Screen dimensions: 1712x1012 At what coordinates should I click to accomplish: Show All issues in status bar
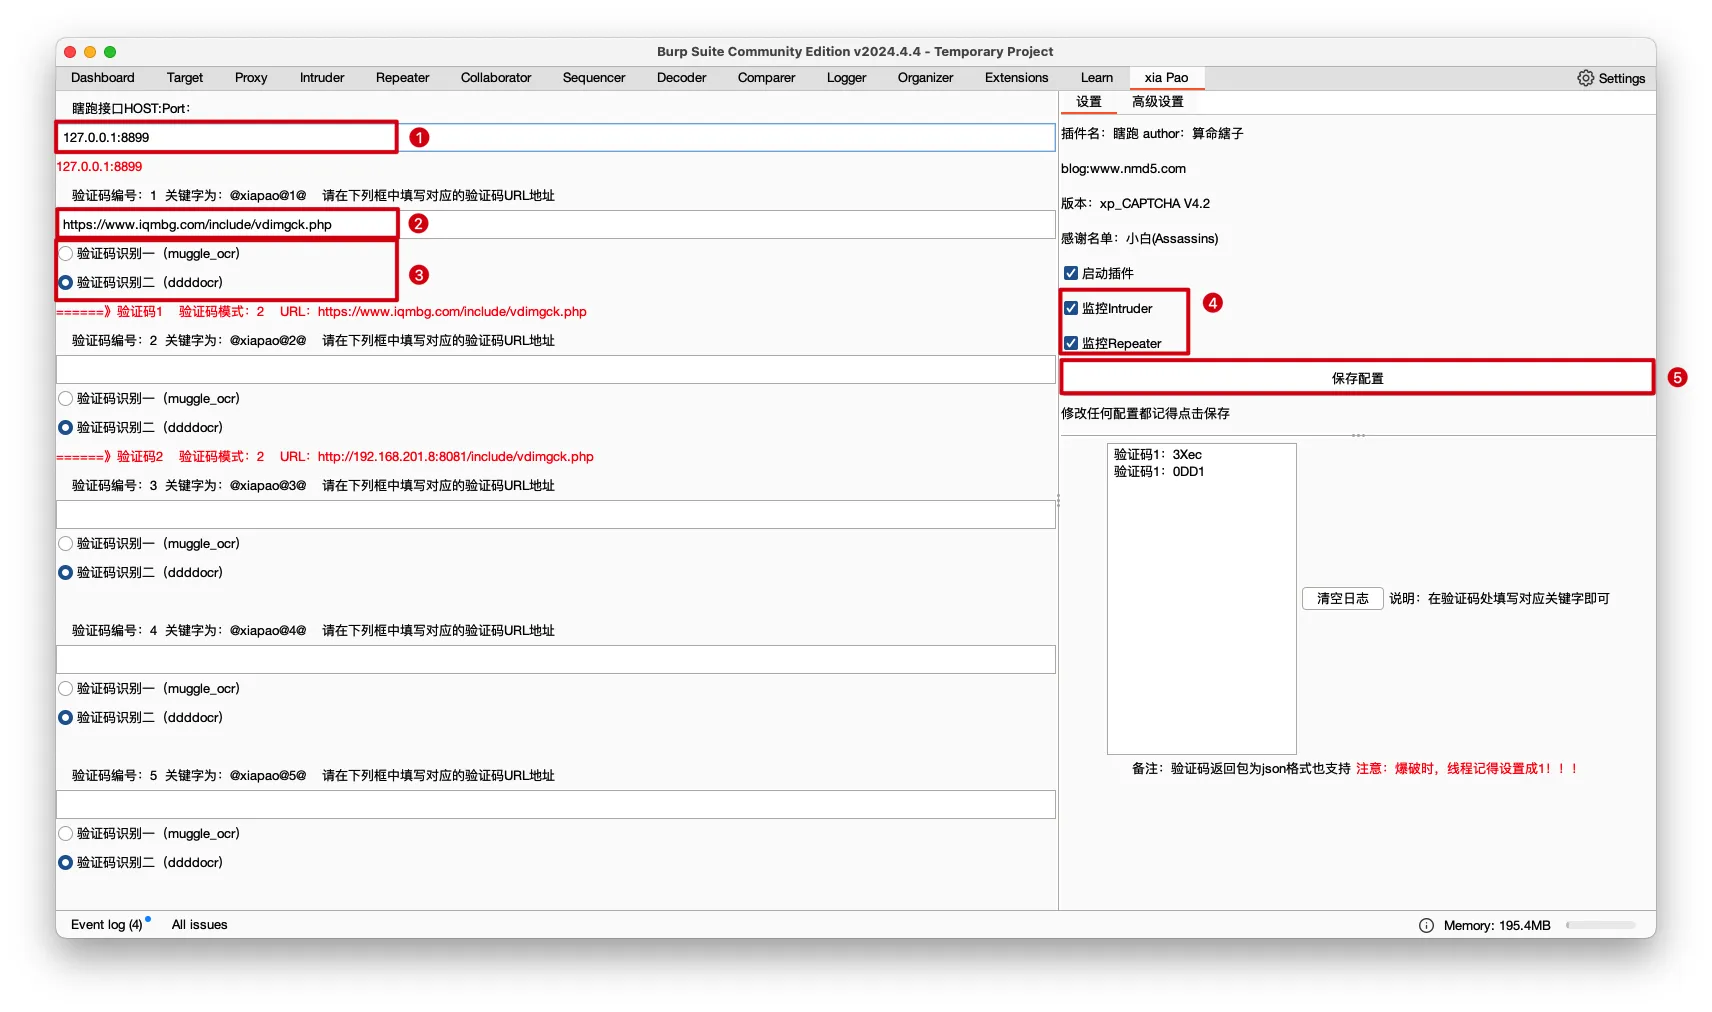click(199, 925)
